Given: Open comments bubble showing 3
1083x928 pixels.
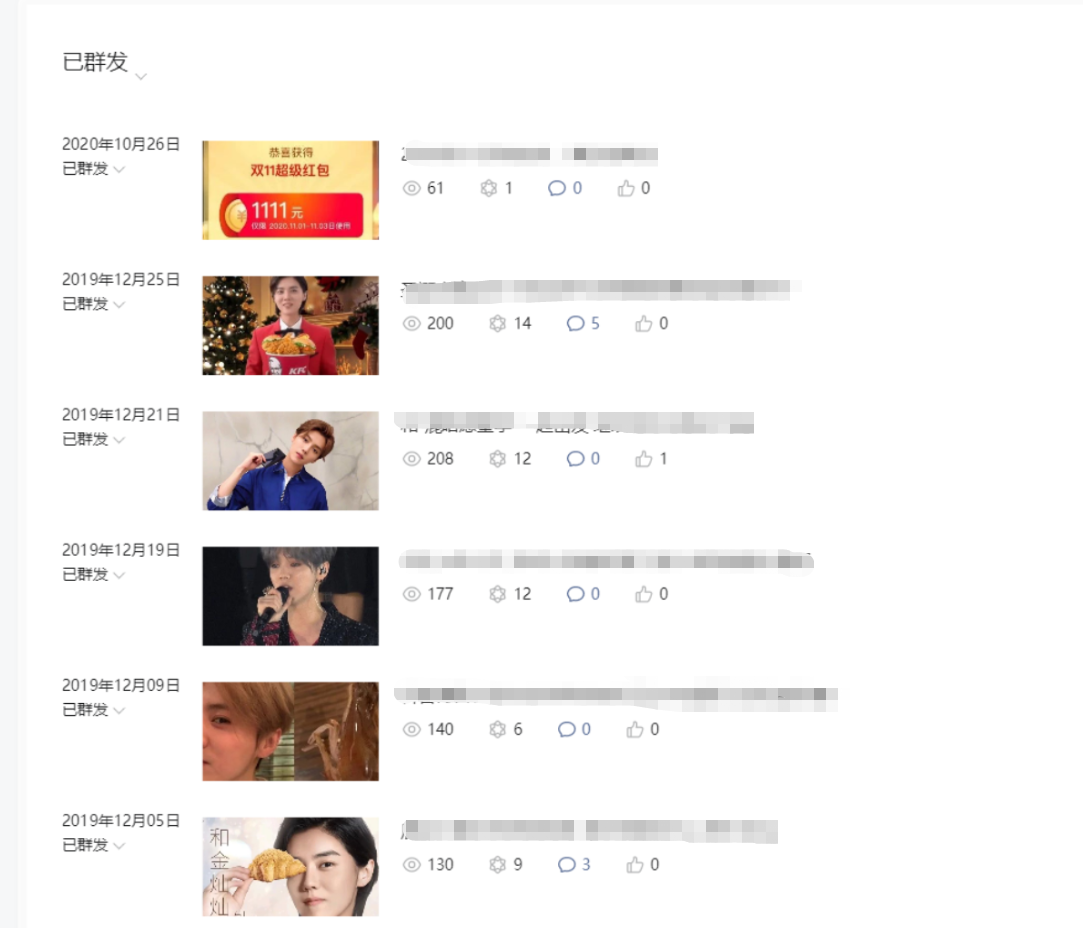Looking at the screenshot, I should point(566,865).
